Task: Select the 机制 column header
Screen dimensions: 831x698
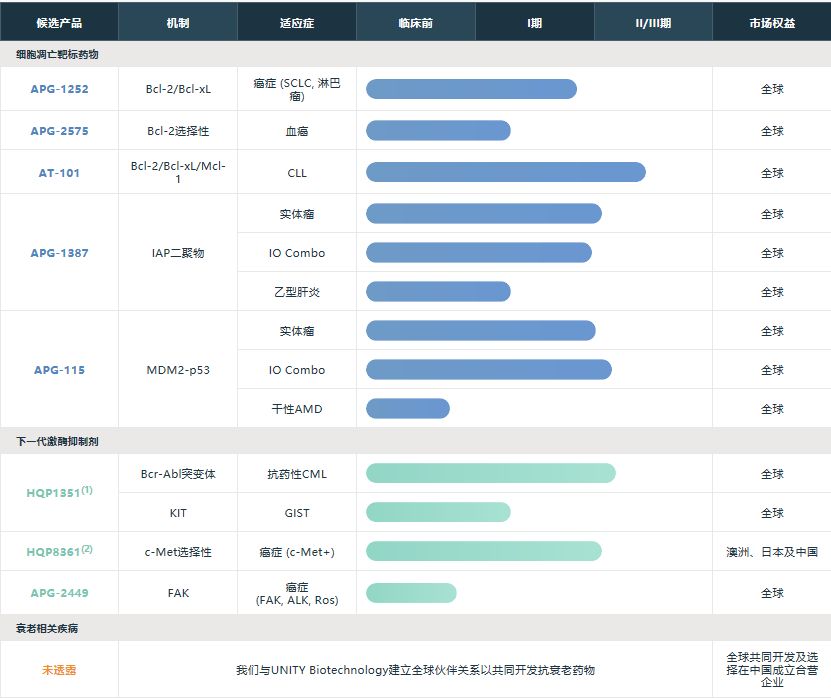Action: coord(177,21)
